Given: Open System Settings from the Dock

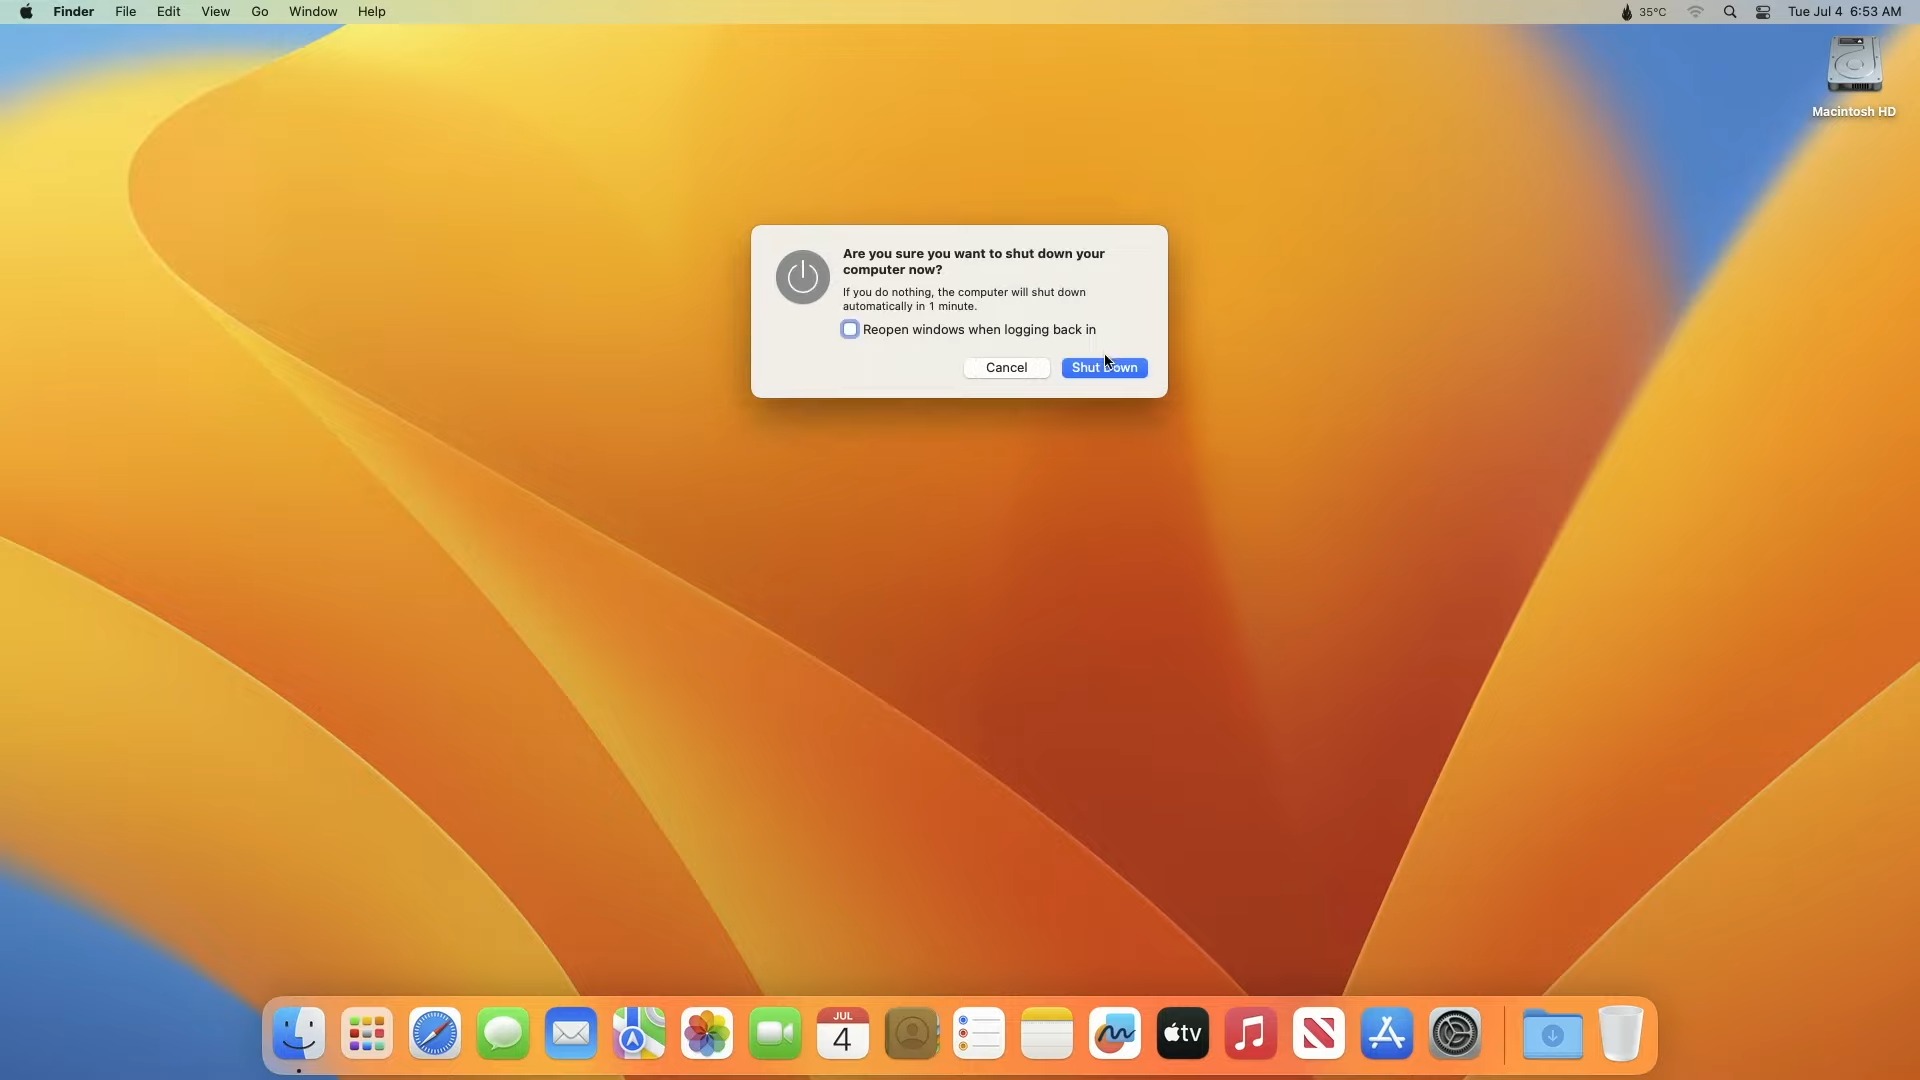Looking at the screenshot, I should (x=1455, y=1033).
